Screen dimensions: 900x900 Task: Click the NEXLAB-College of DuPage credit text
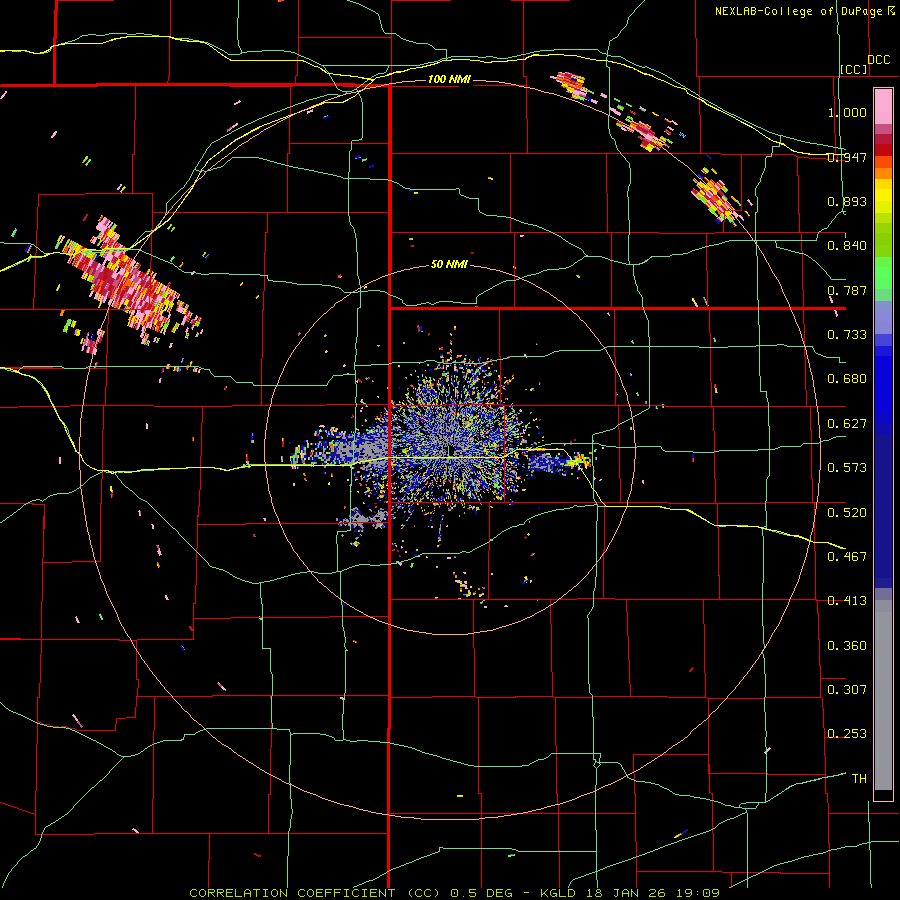click(x=805, y=11)
